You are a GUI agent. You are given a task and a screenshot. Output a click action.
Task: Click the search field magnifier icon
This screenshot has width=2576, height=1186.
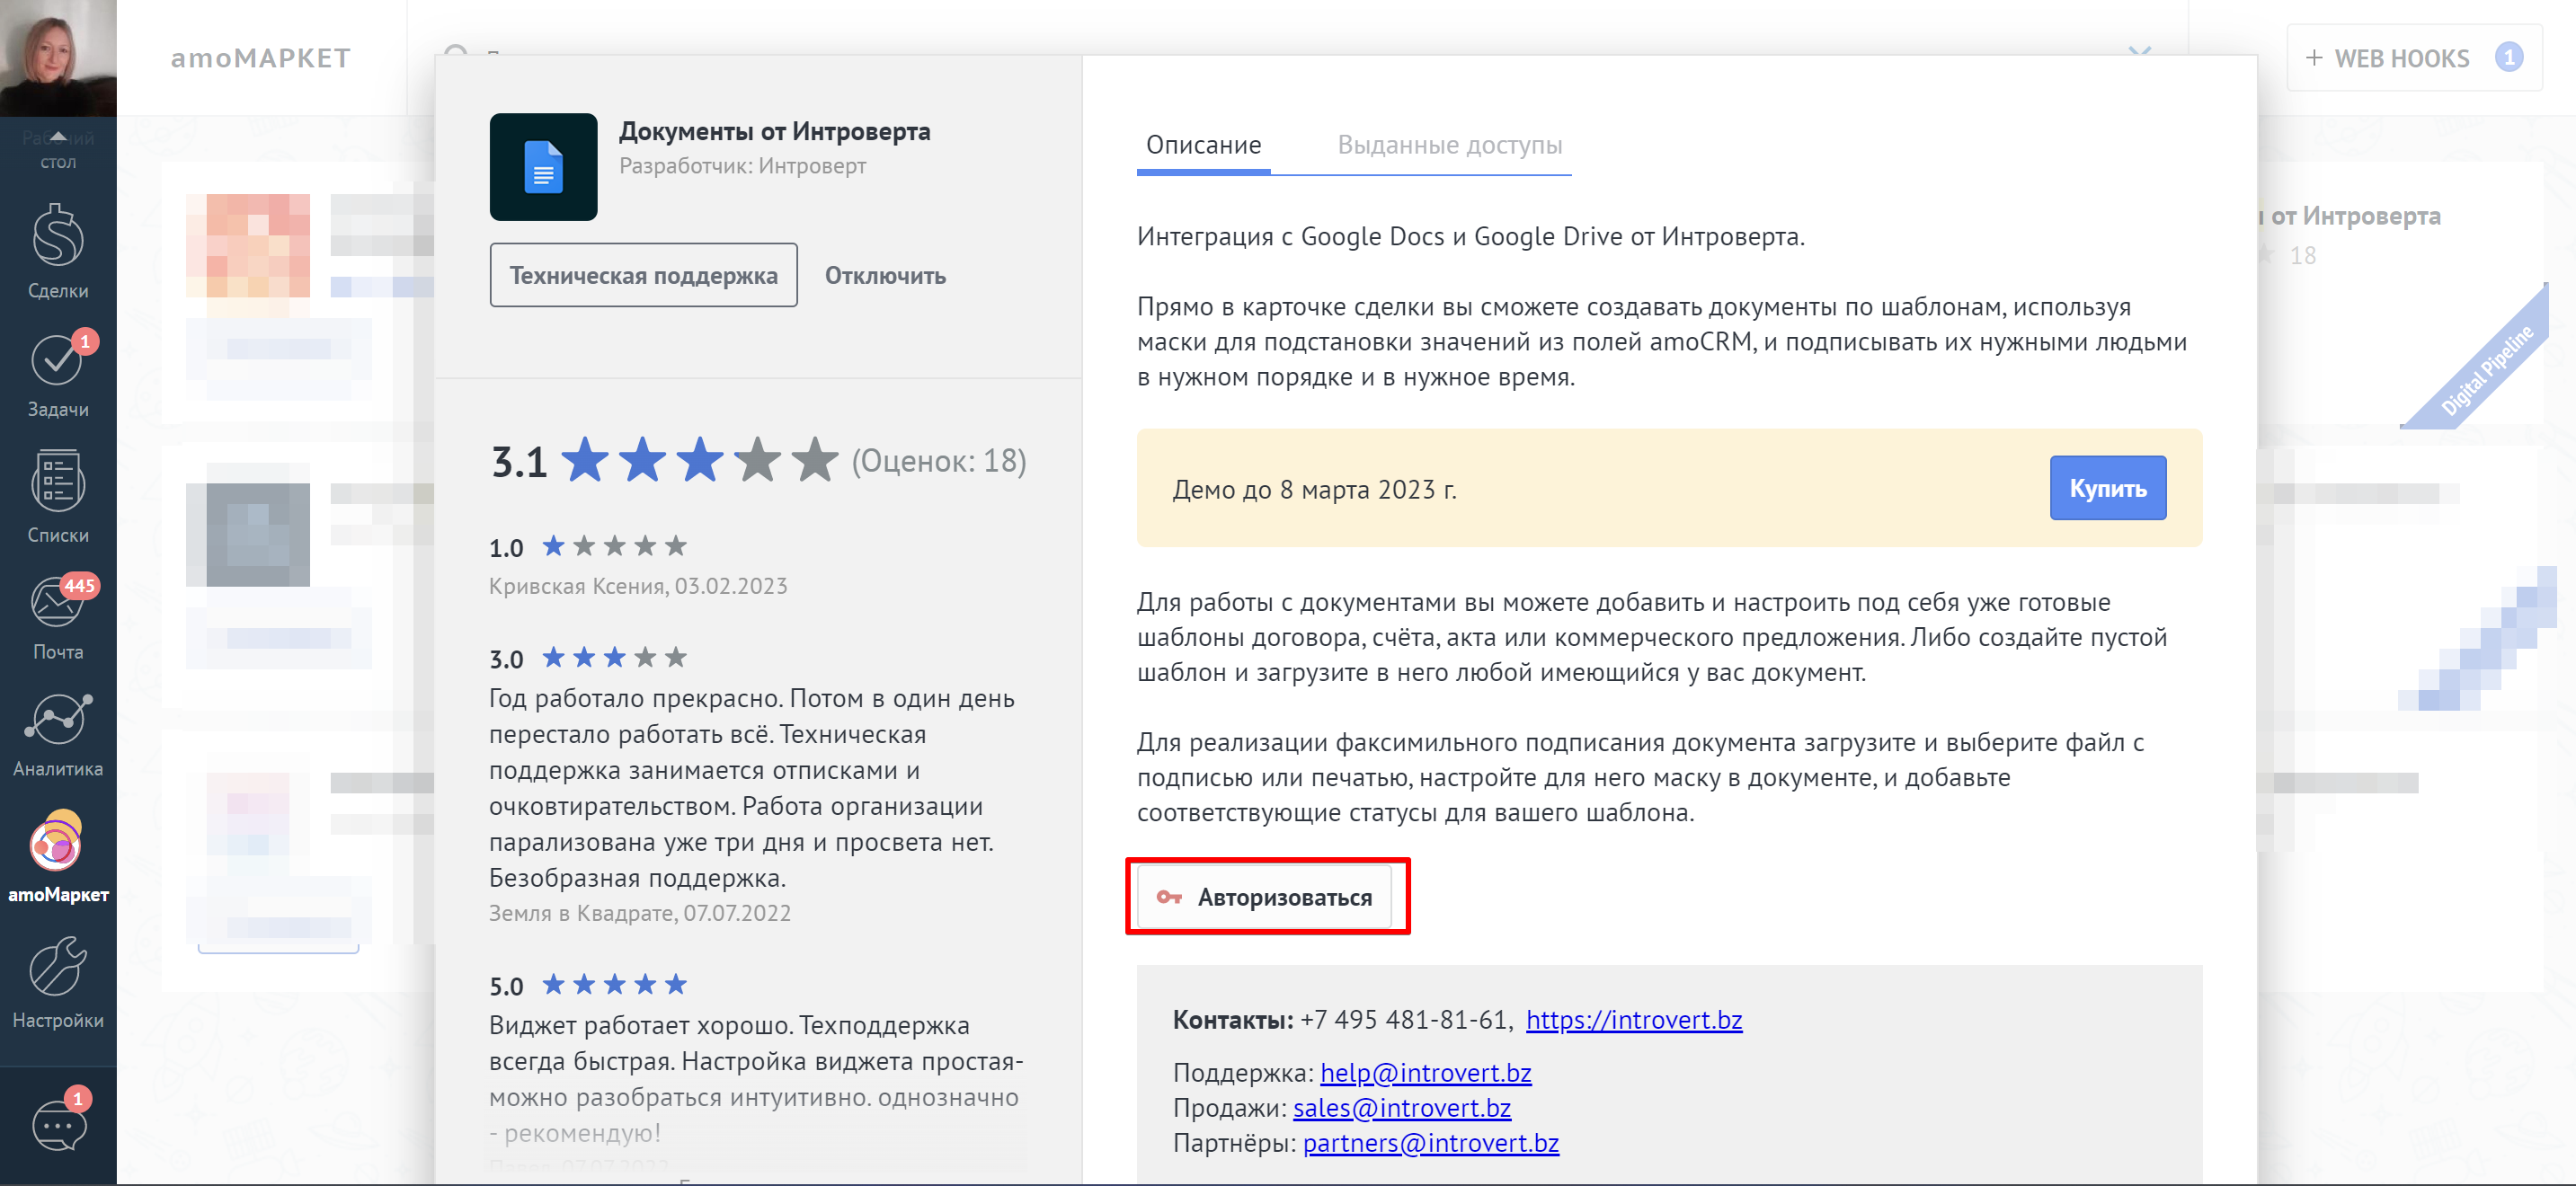pos(456,52)
